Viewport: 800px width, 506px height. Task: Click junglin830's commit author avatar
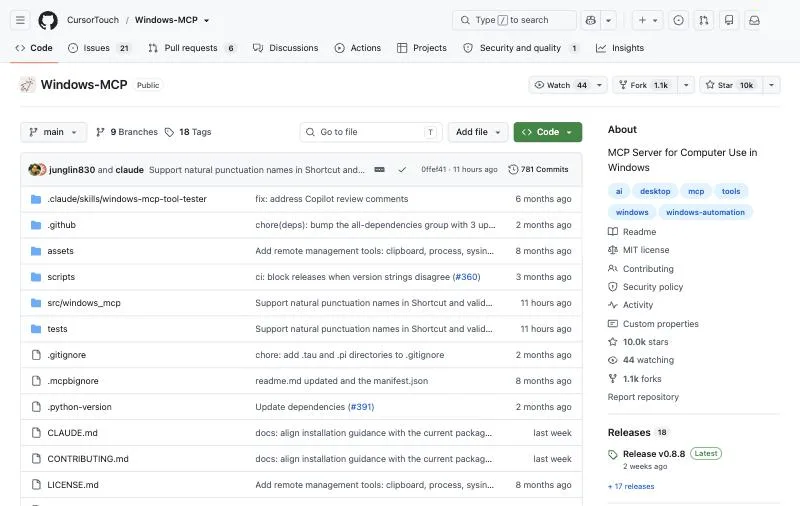[x=35, y=169]
